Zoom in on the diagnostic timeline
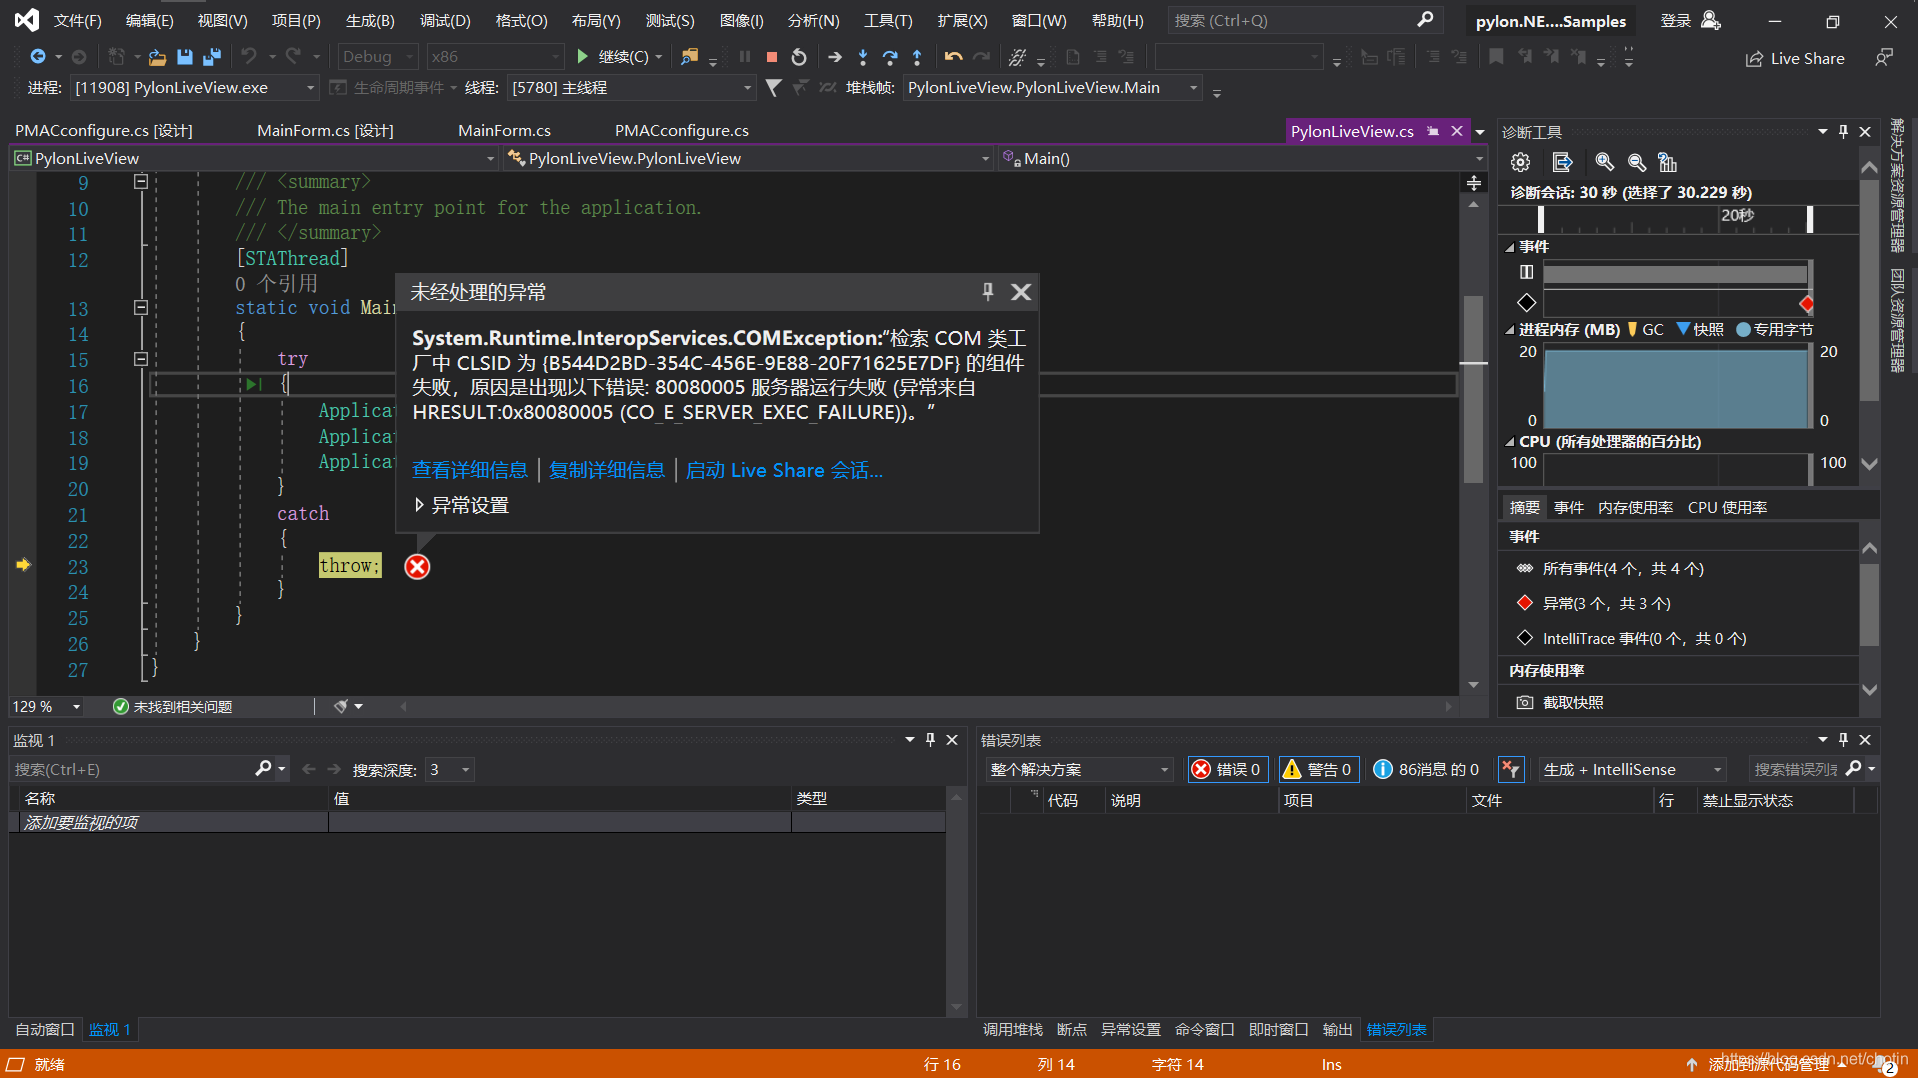1918x1078 pixels. (x=1604, y=162)
